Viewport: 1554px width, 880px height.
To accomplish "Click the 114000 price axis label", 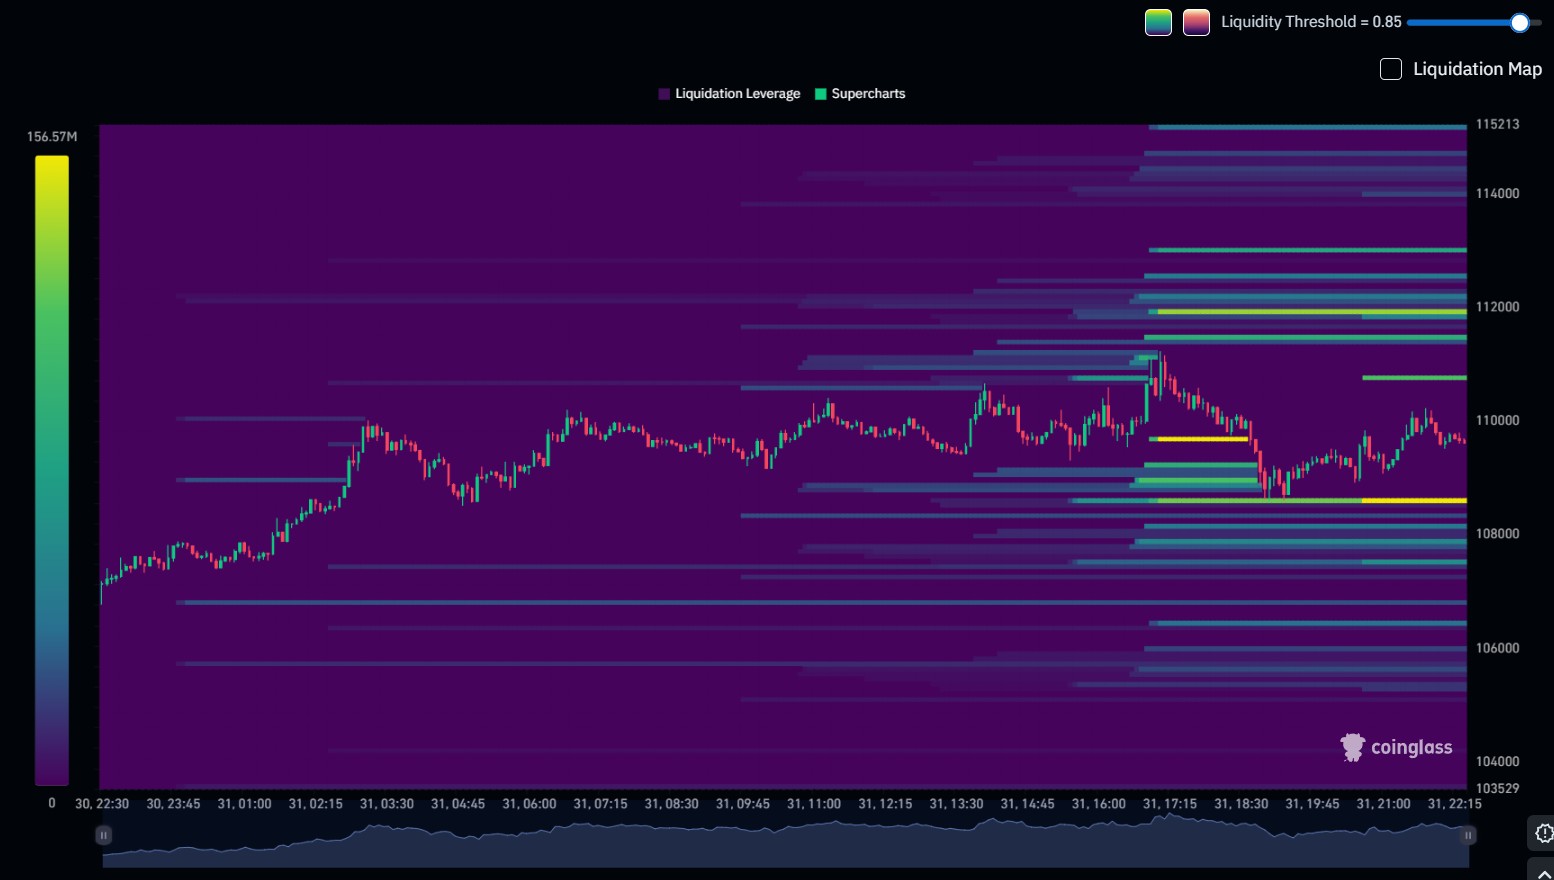I will (x=1497, y=194).
